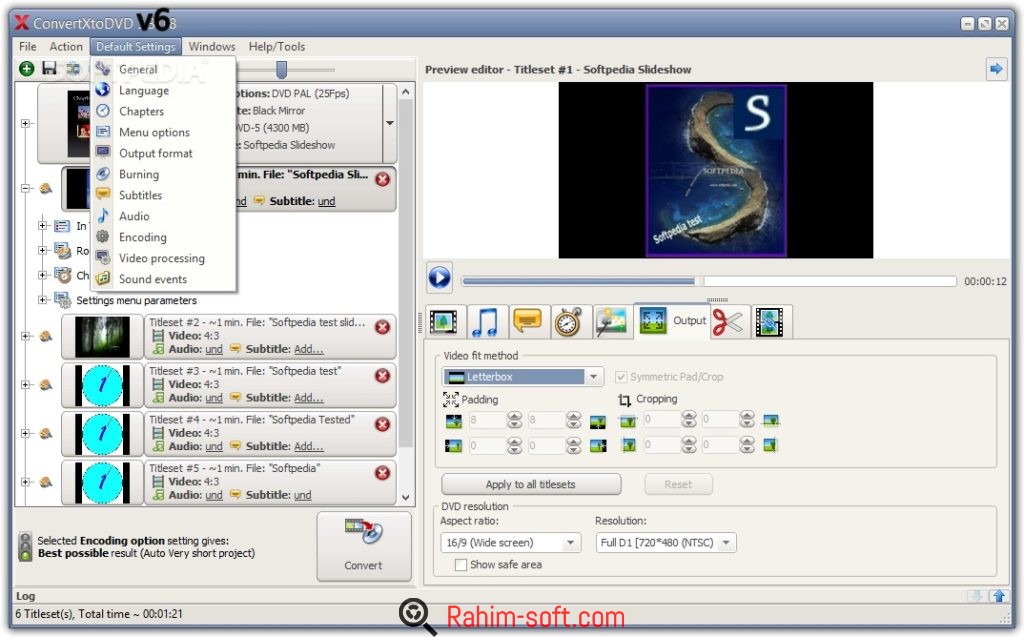Click the Add... subtitle link for Titleset #2
The width and height of the screenshot is (1024, 637).
(x=309, y=349)
